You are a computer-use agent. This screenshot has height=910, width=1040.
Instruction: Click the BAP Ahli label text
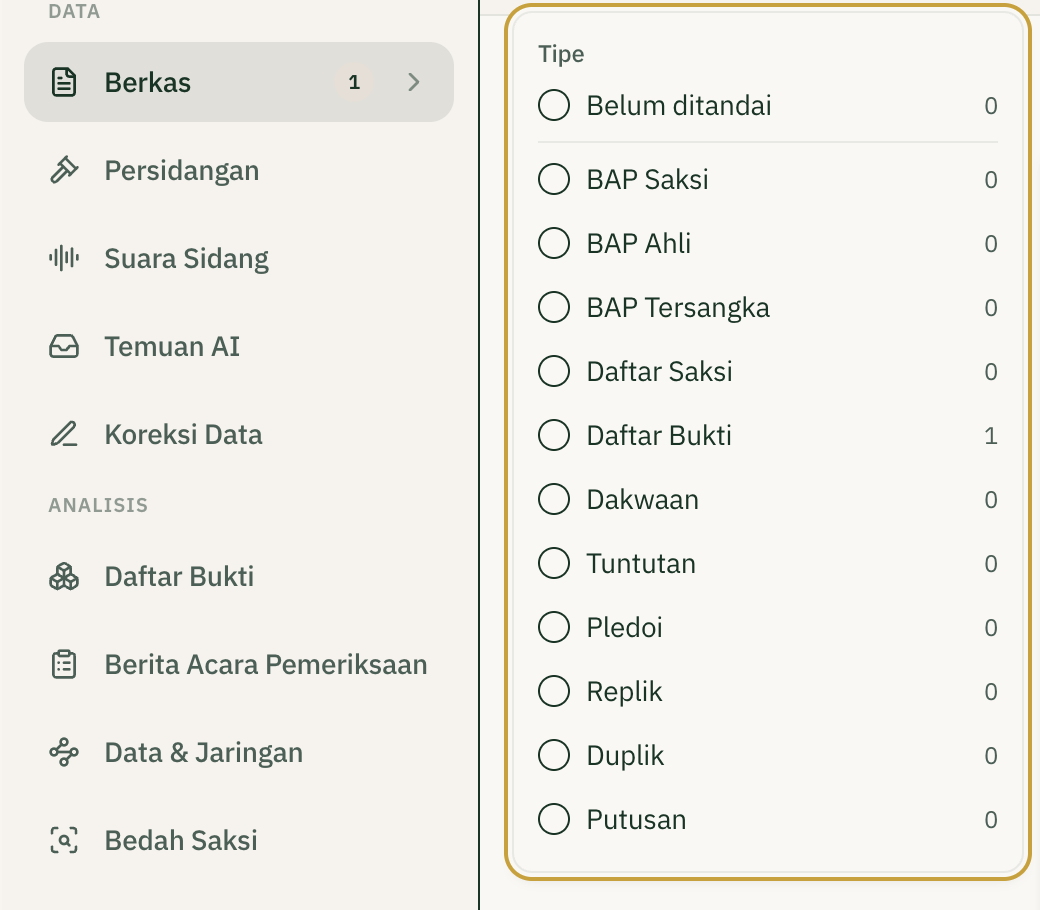pyautogui.click(x=639, y=243)
